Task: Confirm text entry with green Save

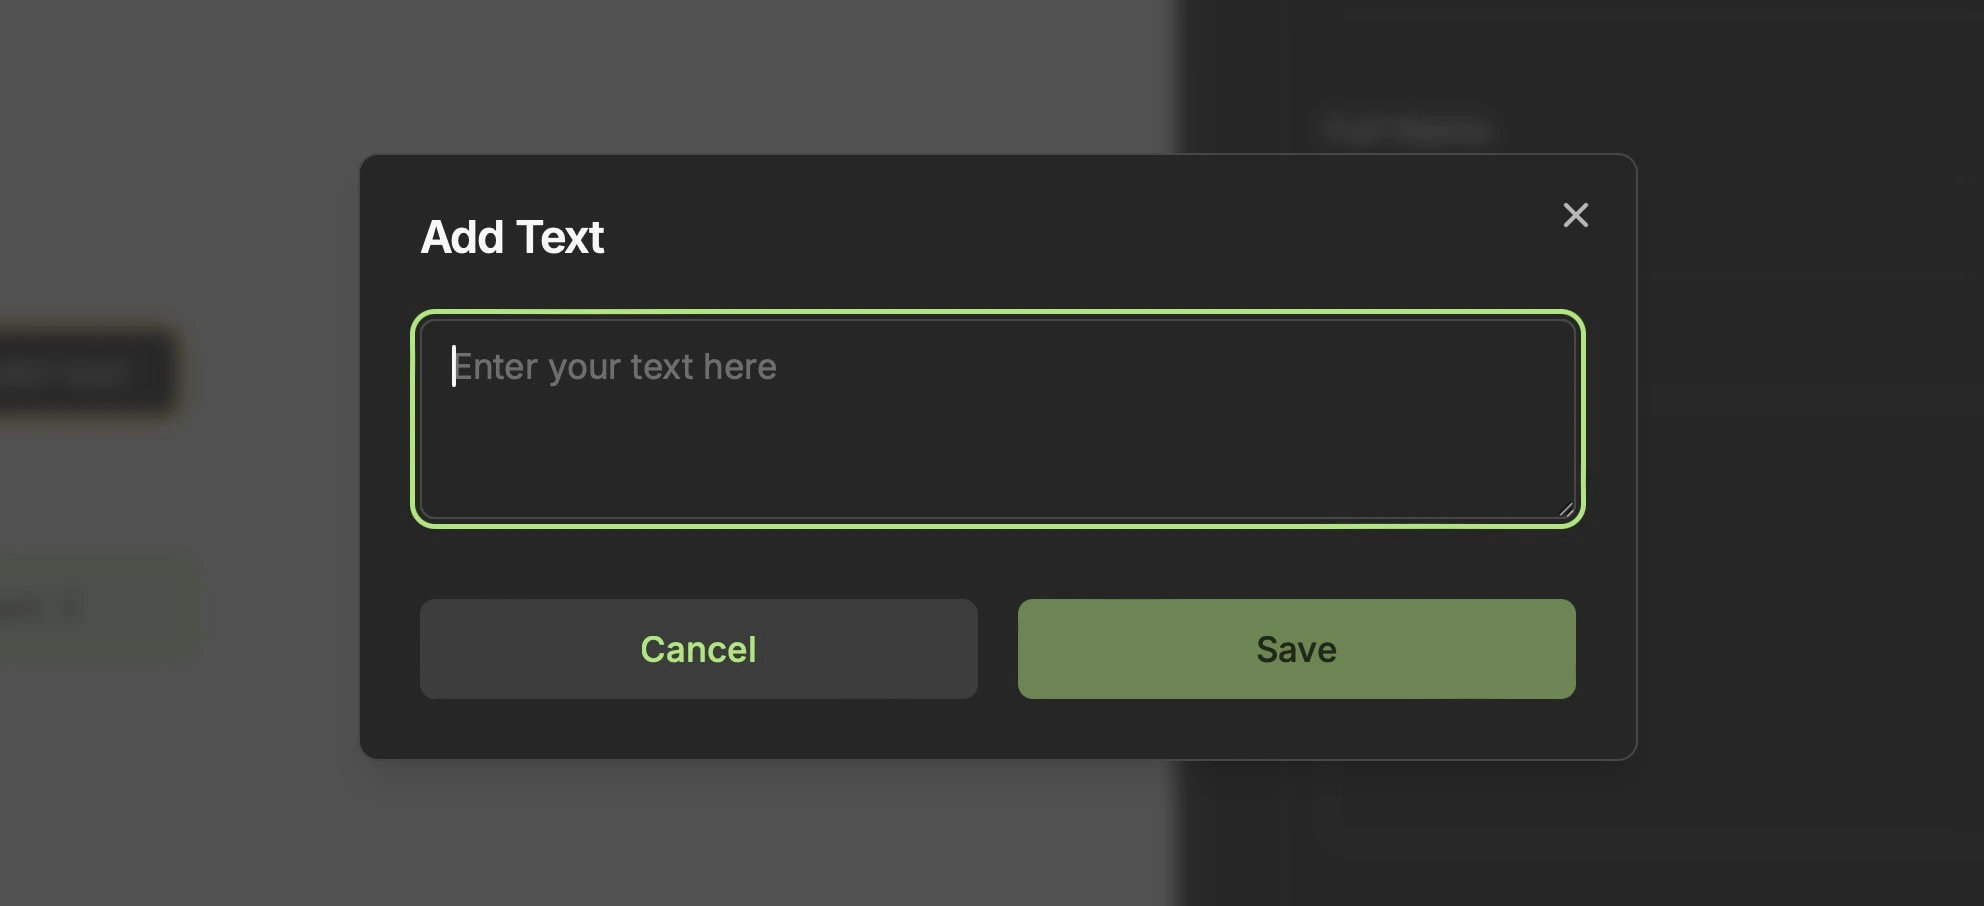Action: [1296, 649]
